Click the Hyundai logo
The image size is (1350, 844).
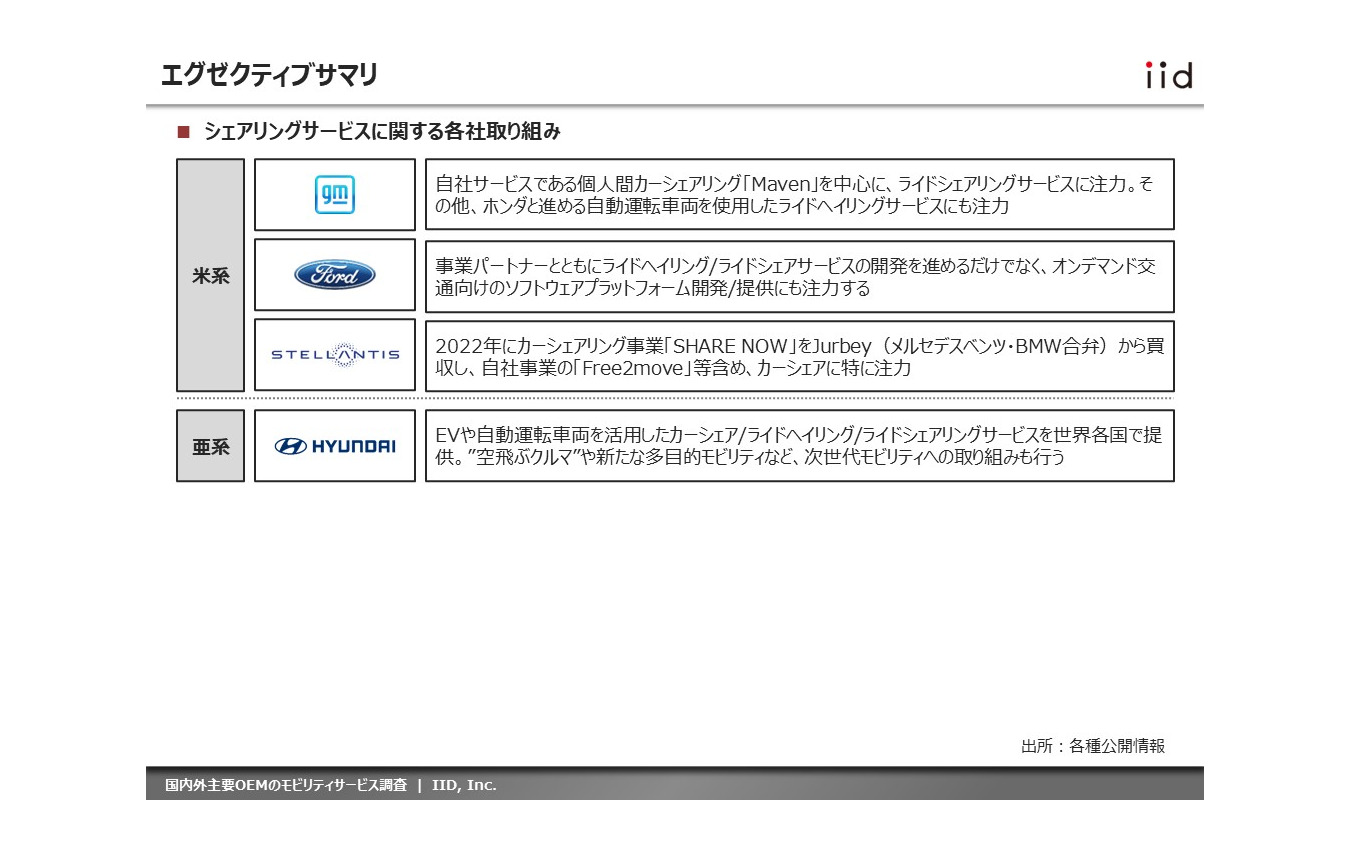pyautogui.click(x=335, y=446)
